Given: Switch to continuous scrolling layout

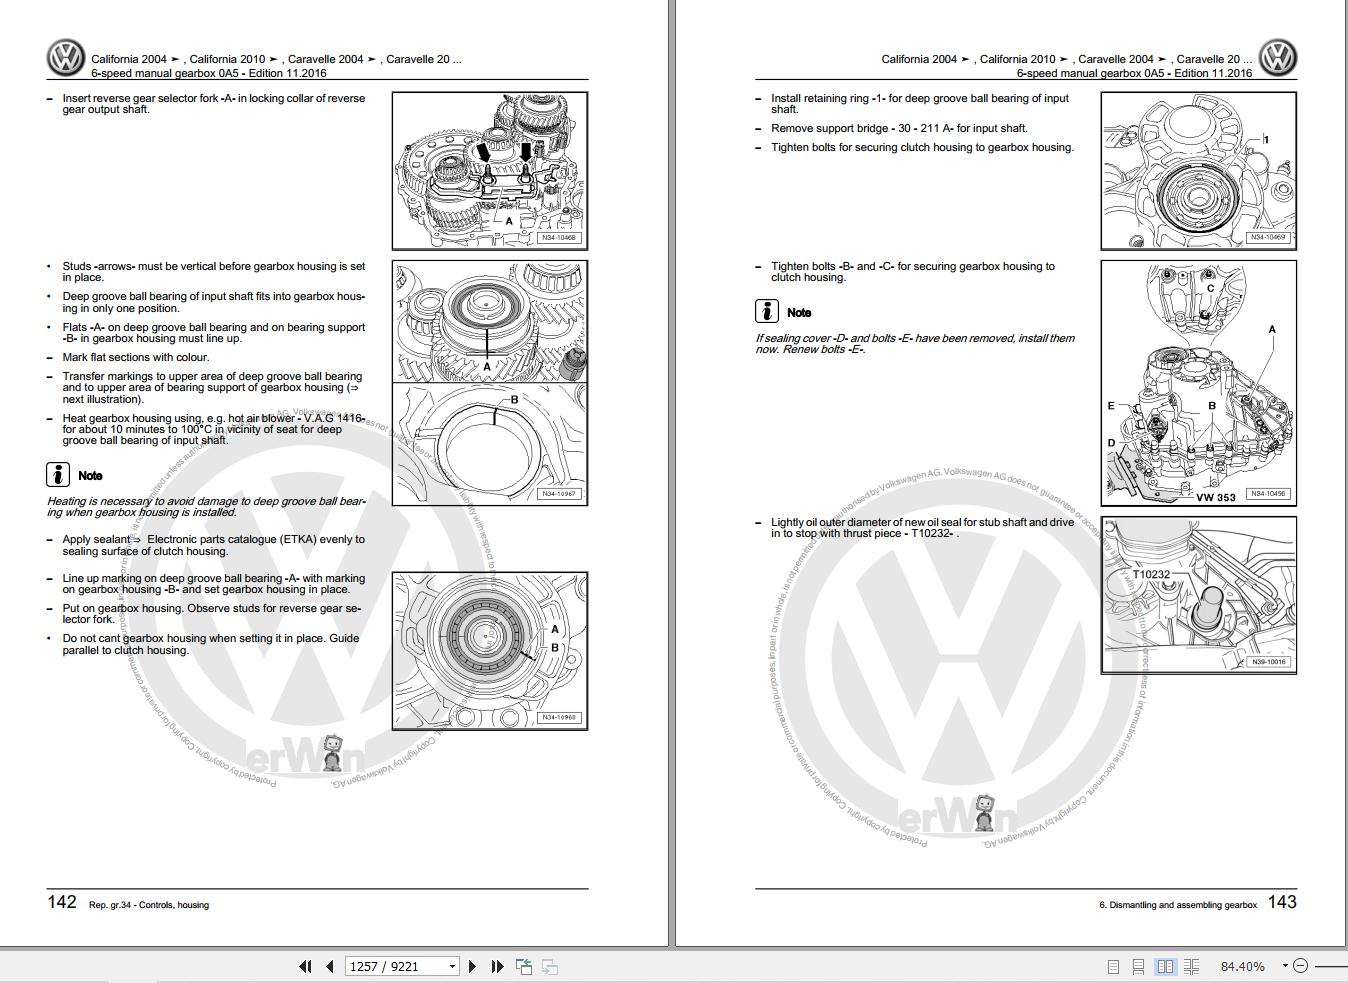Looking at the screenshot, I should (x=1138, y=967).
